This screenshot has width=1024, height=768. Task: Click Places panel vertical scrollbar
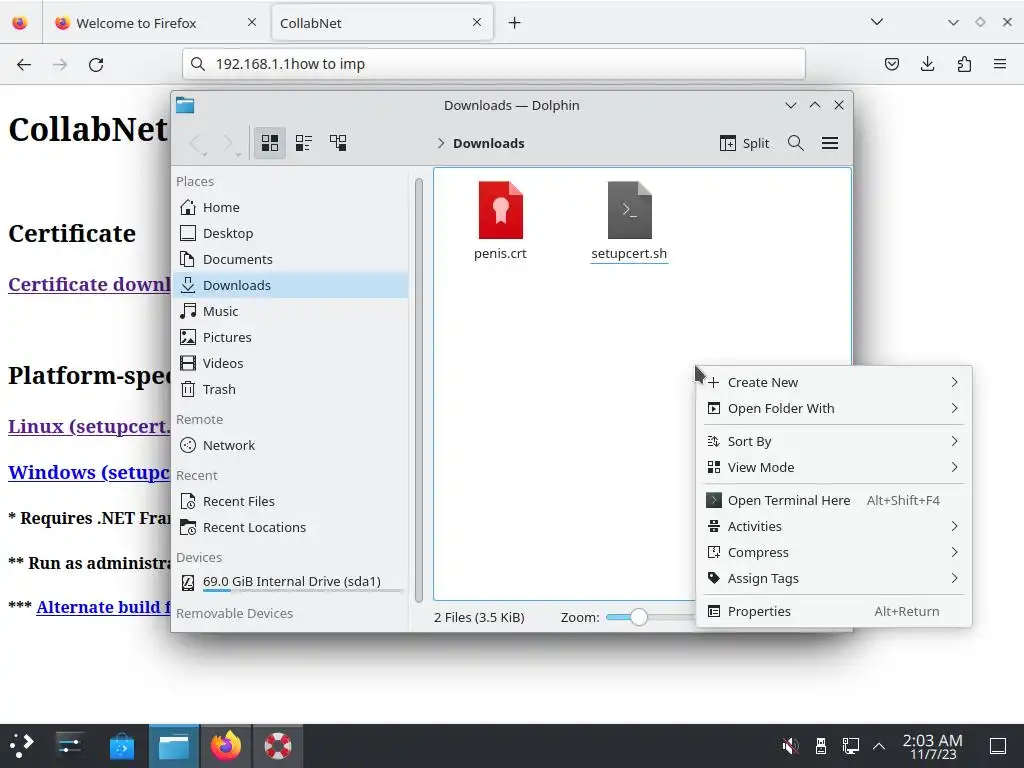click(x=419, y=389)
